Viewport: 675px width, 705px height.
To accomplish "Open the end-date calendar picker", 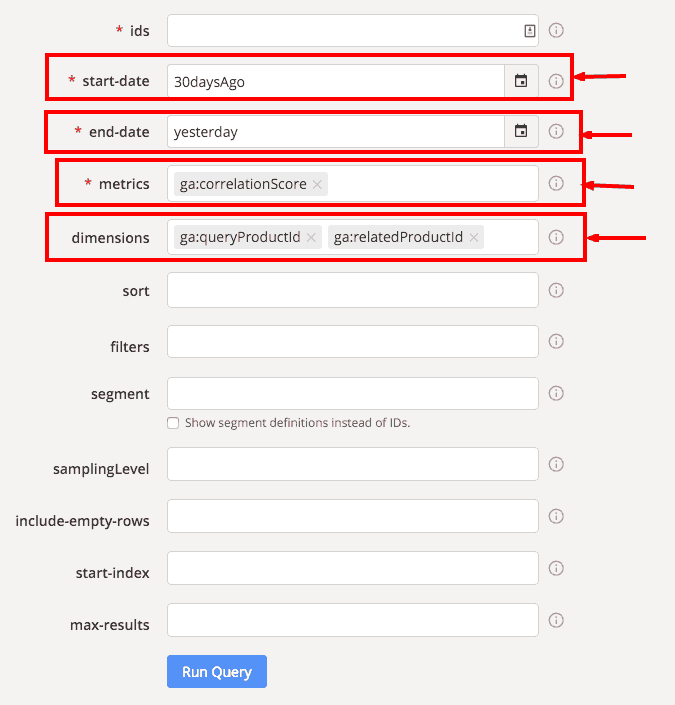I will pyautogui.click(x=521, y=131).
